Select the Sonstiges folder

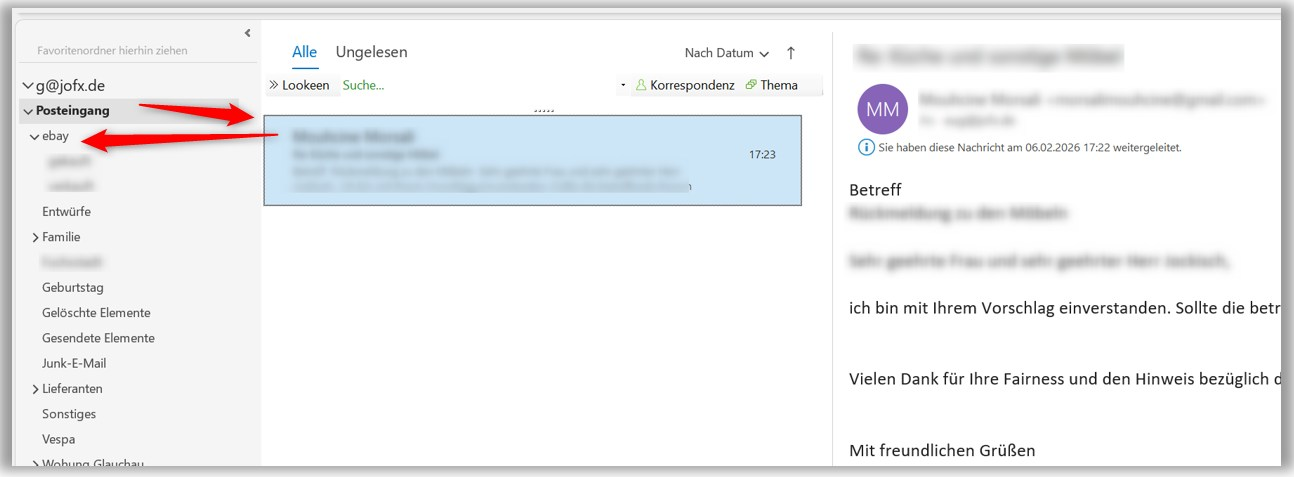pyautogui.click(x=69, y=413)
